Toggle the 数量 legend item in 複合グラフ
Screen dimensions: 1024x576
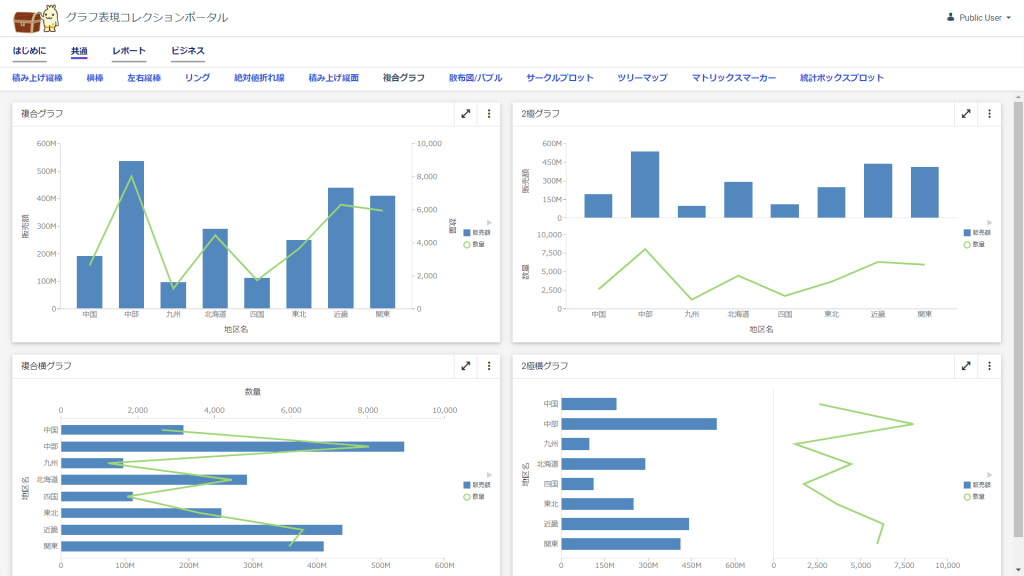coord(478,243)
